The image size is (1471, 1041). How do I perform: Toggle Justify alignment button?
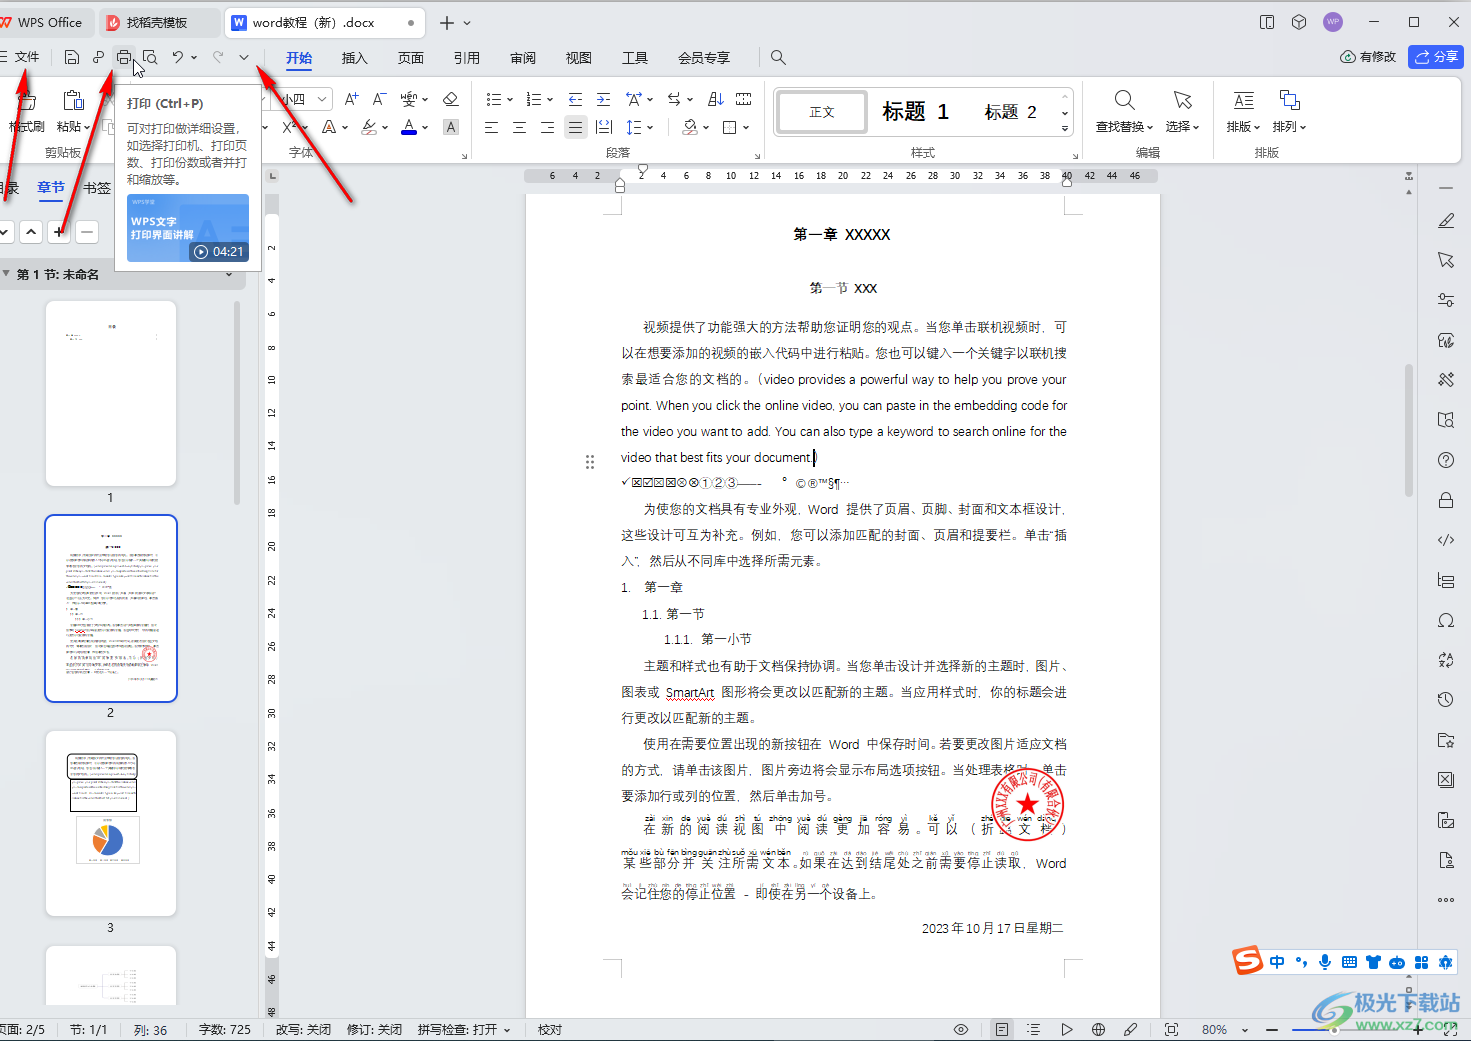pos(575,127)
